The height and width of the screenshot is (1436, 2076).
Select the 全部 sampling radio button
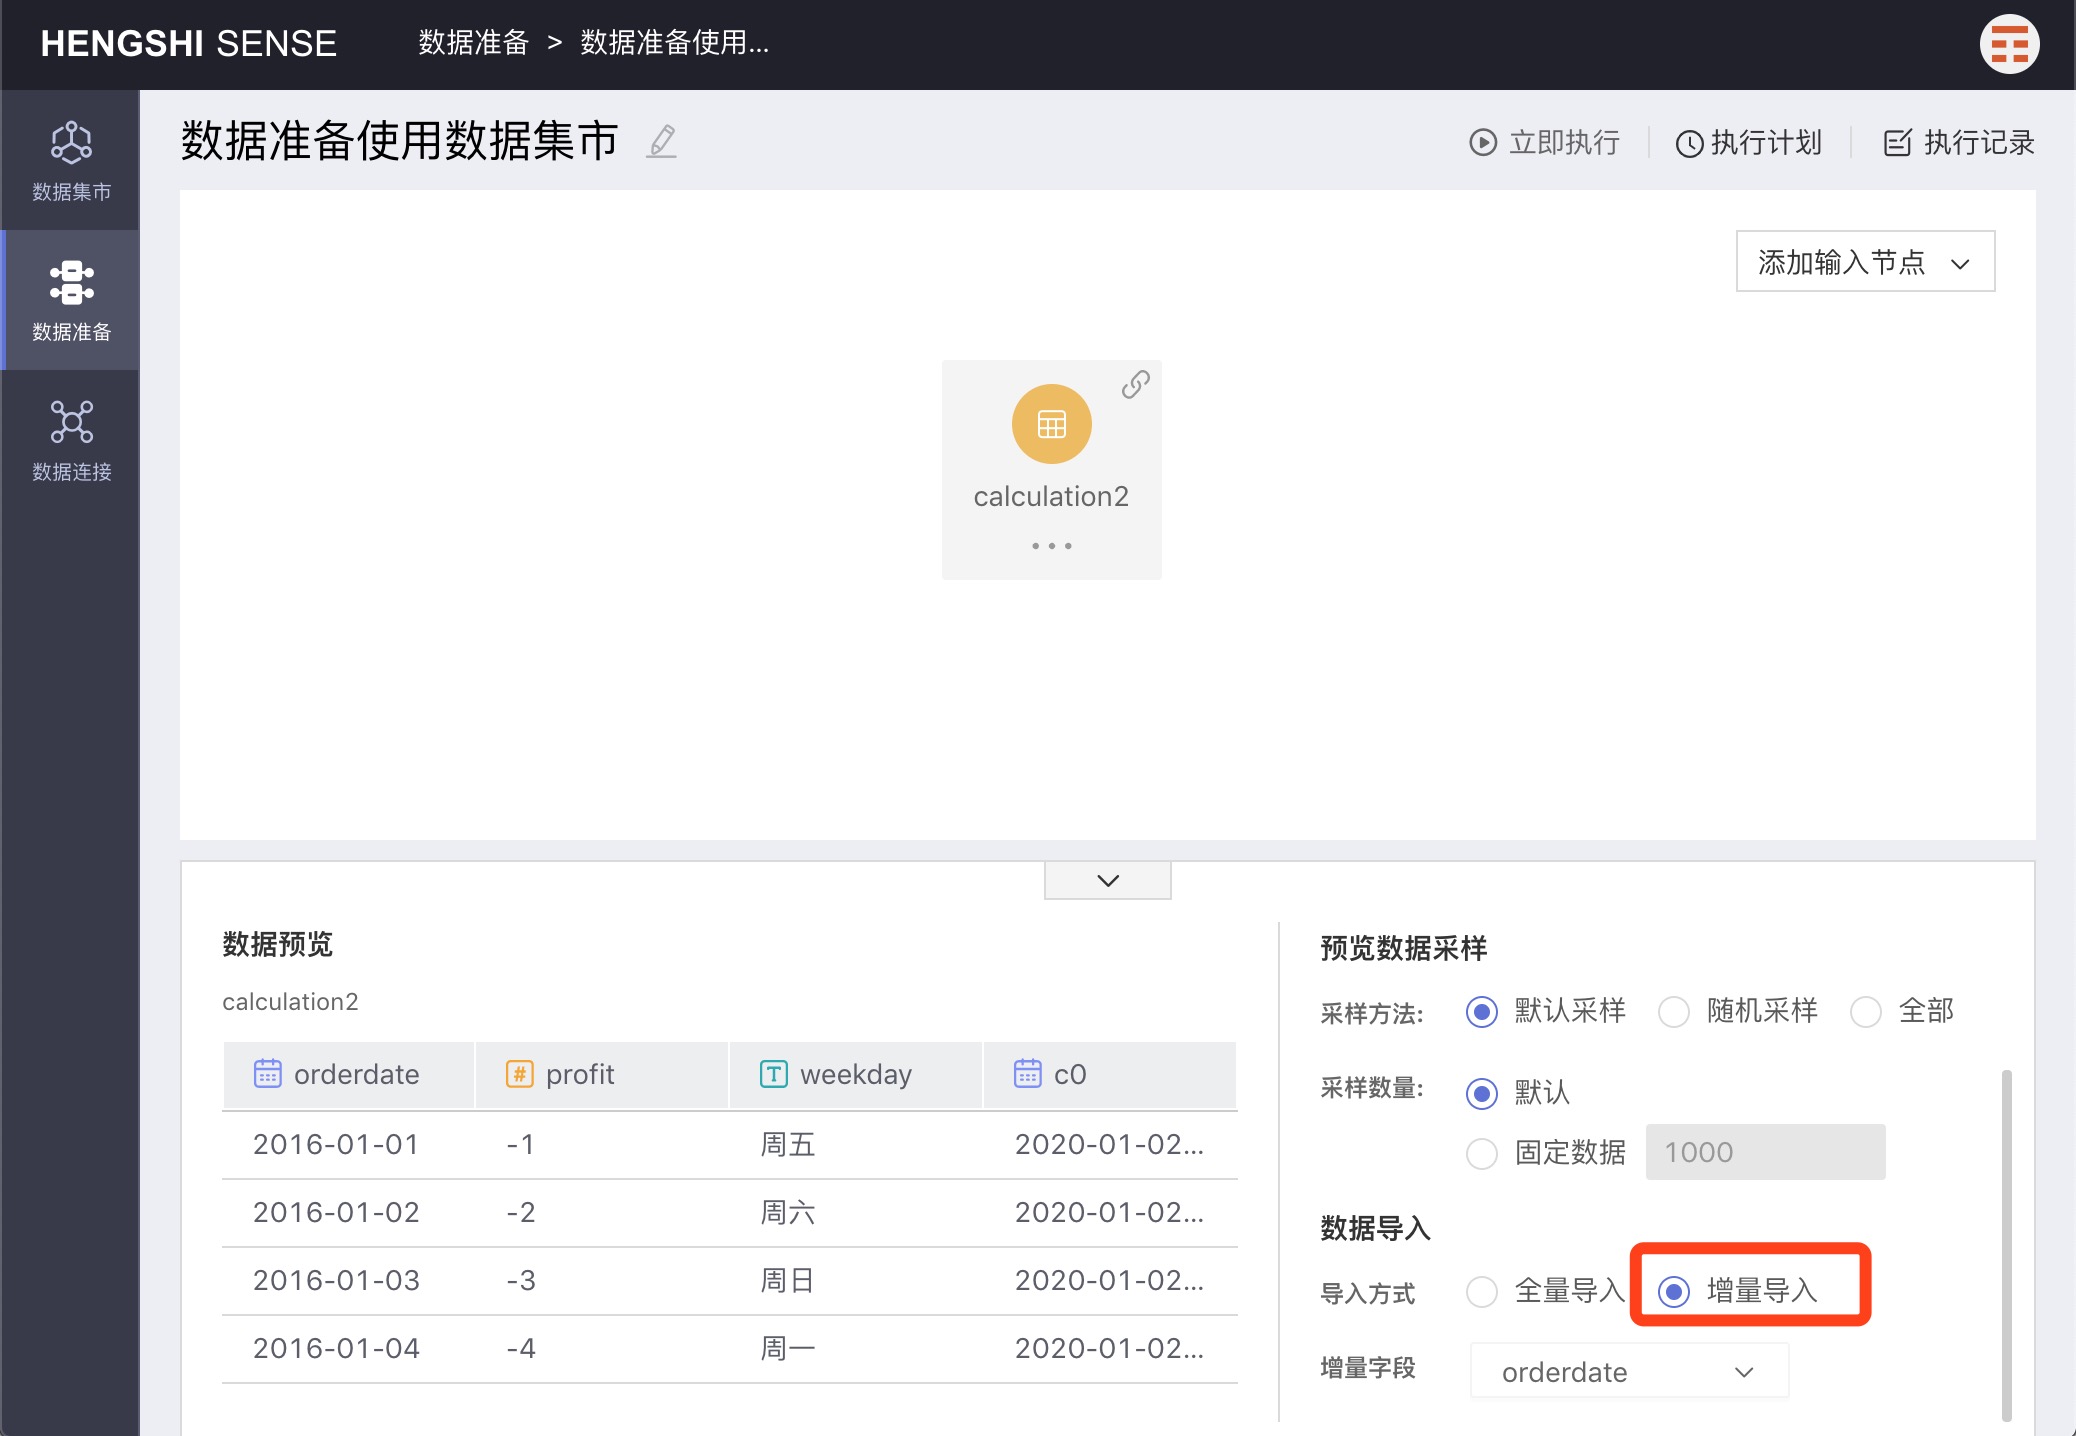click(1866, 1012)
